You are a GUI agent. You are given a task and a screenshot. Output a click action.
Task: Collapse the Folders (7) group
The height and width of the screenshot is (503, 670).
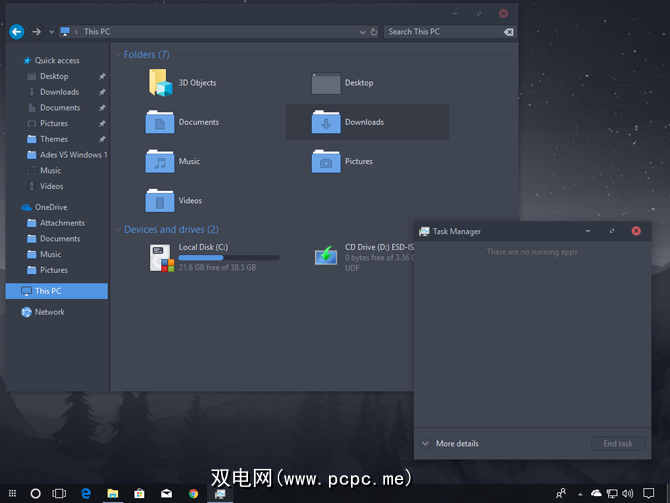117,55
